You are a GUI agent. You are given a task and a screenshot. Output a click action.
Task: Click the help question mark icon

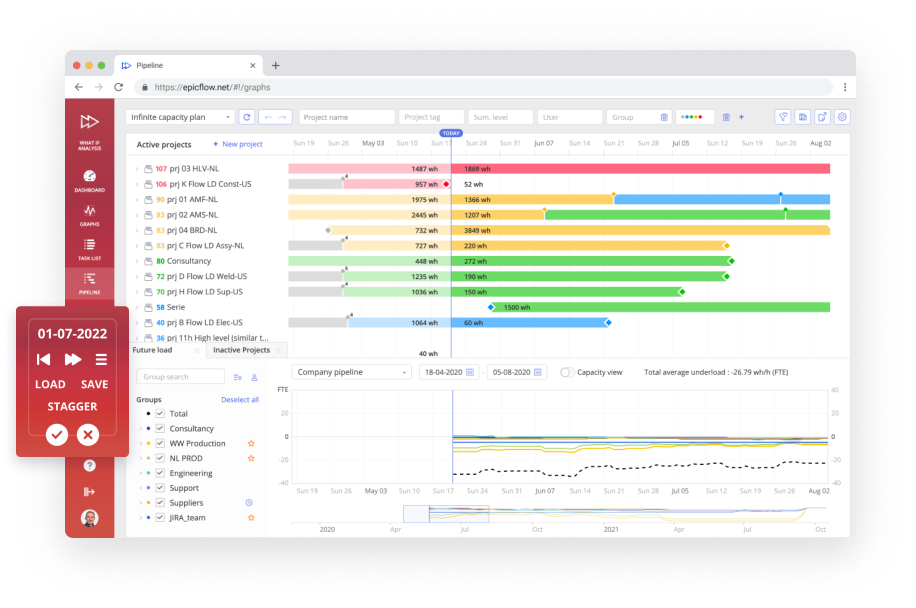click(x=90, y=465)
